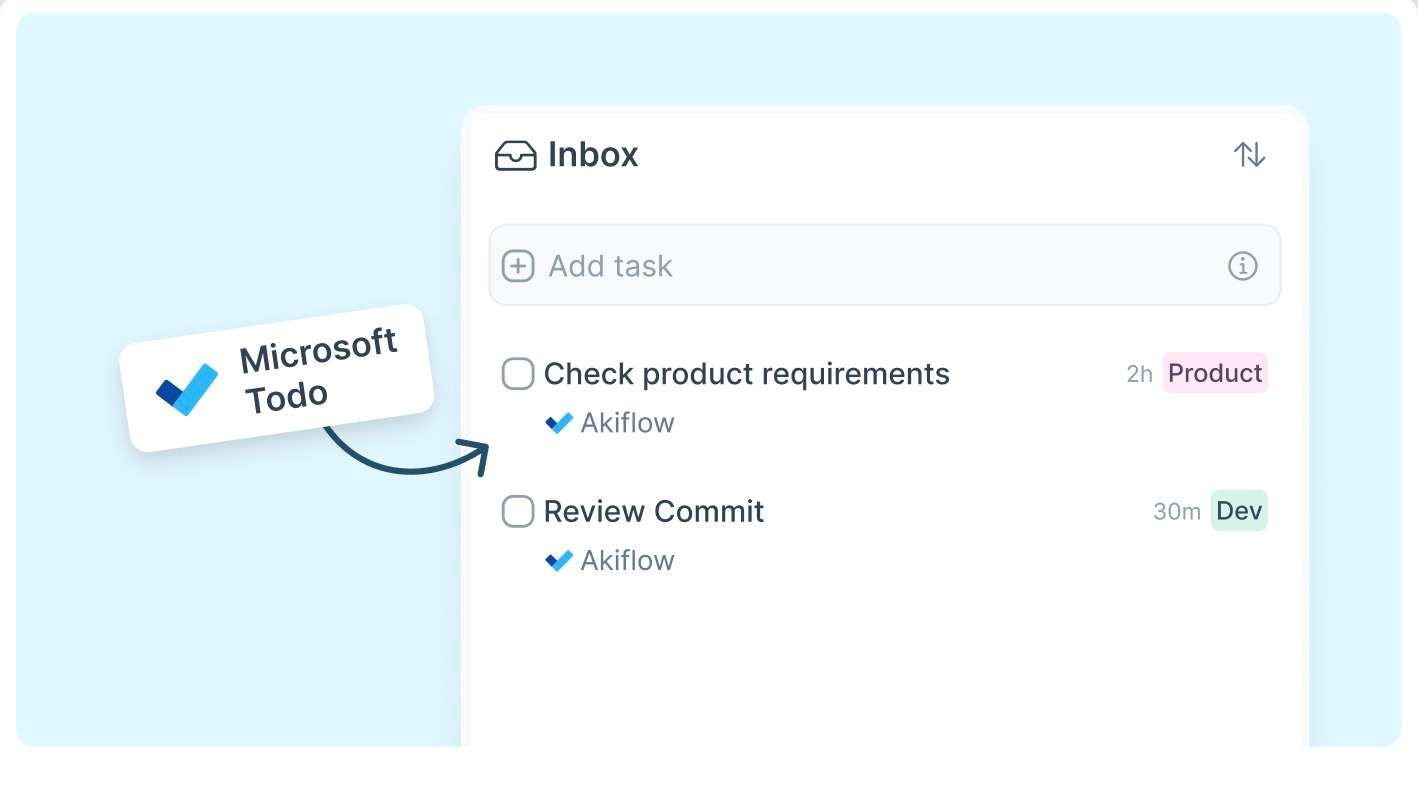The image size is (1418, 790).
Task: Click the large Microsoft Todo checkmark logo
Action: [187, 389]
